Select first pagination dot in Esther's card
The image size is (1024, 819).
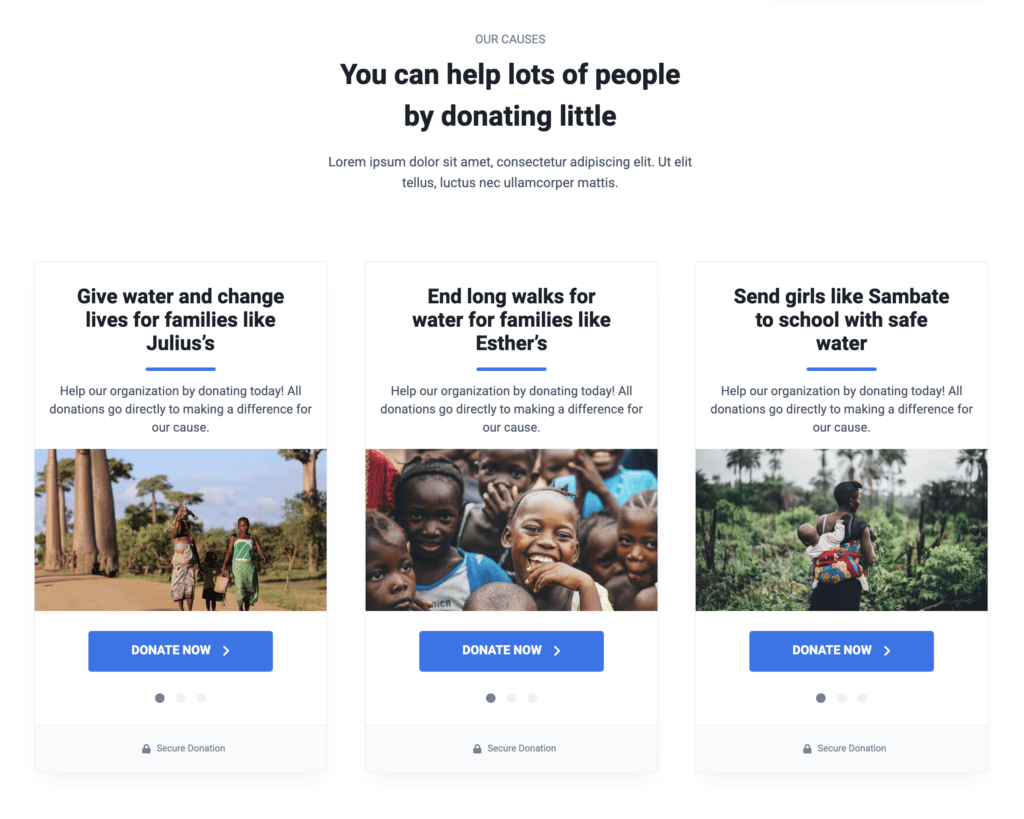point(490,698)
